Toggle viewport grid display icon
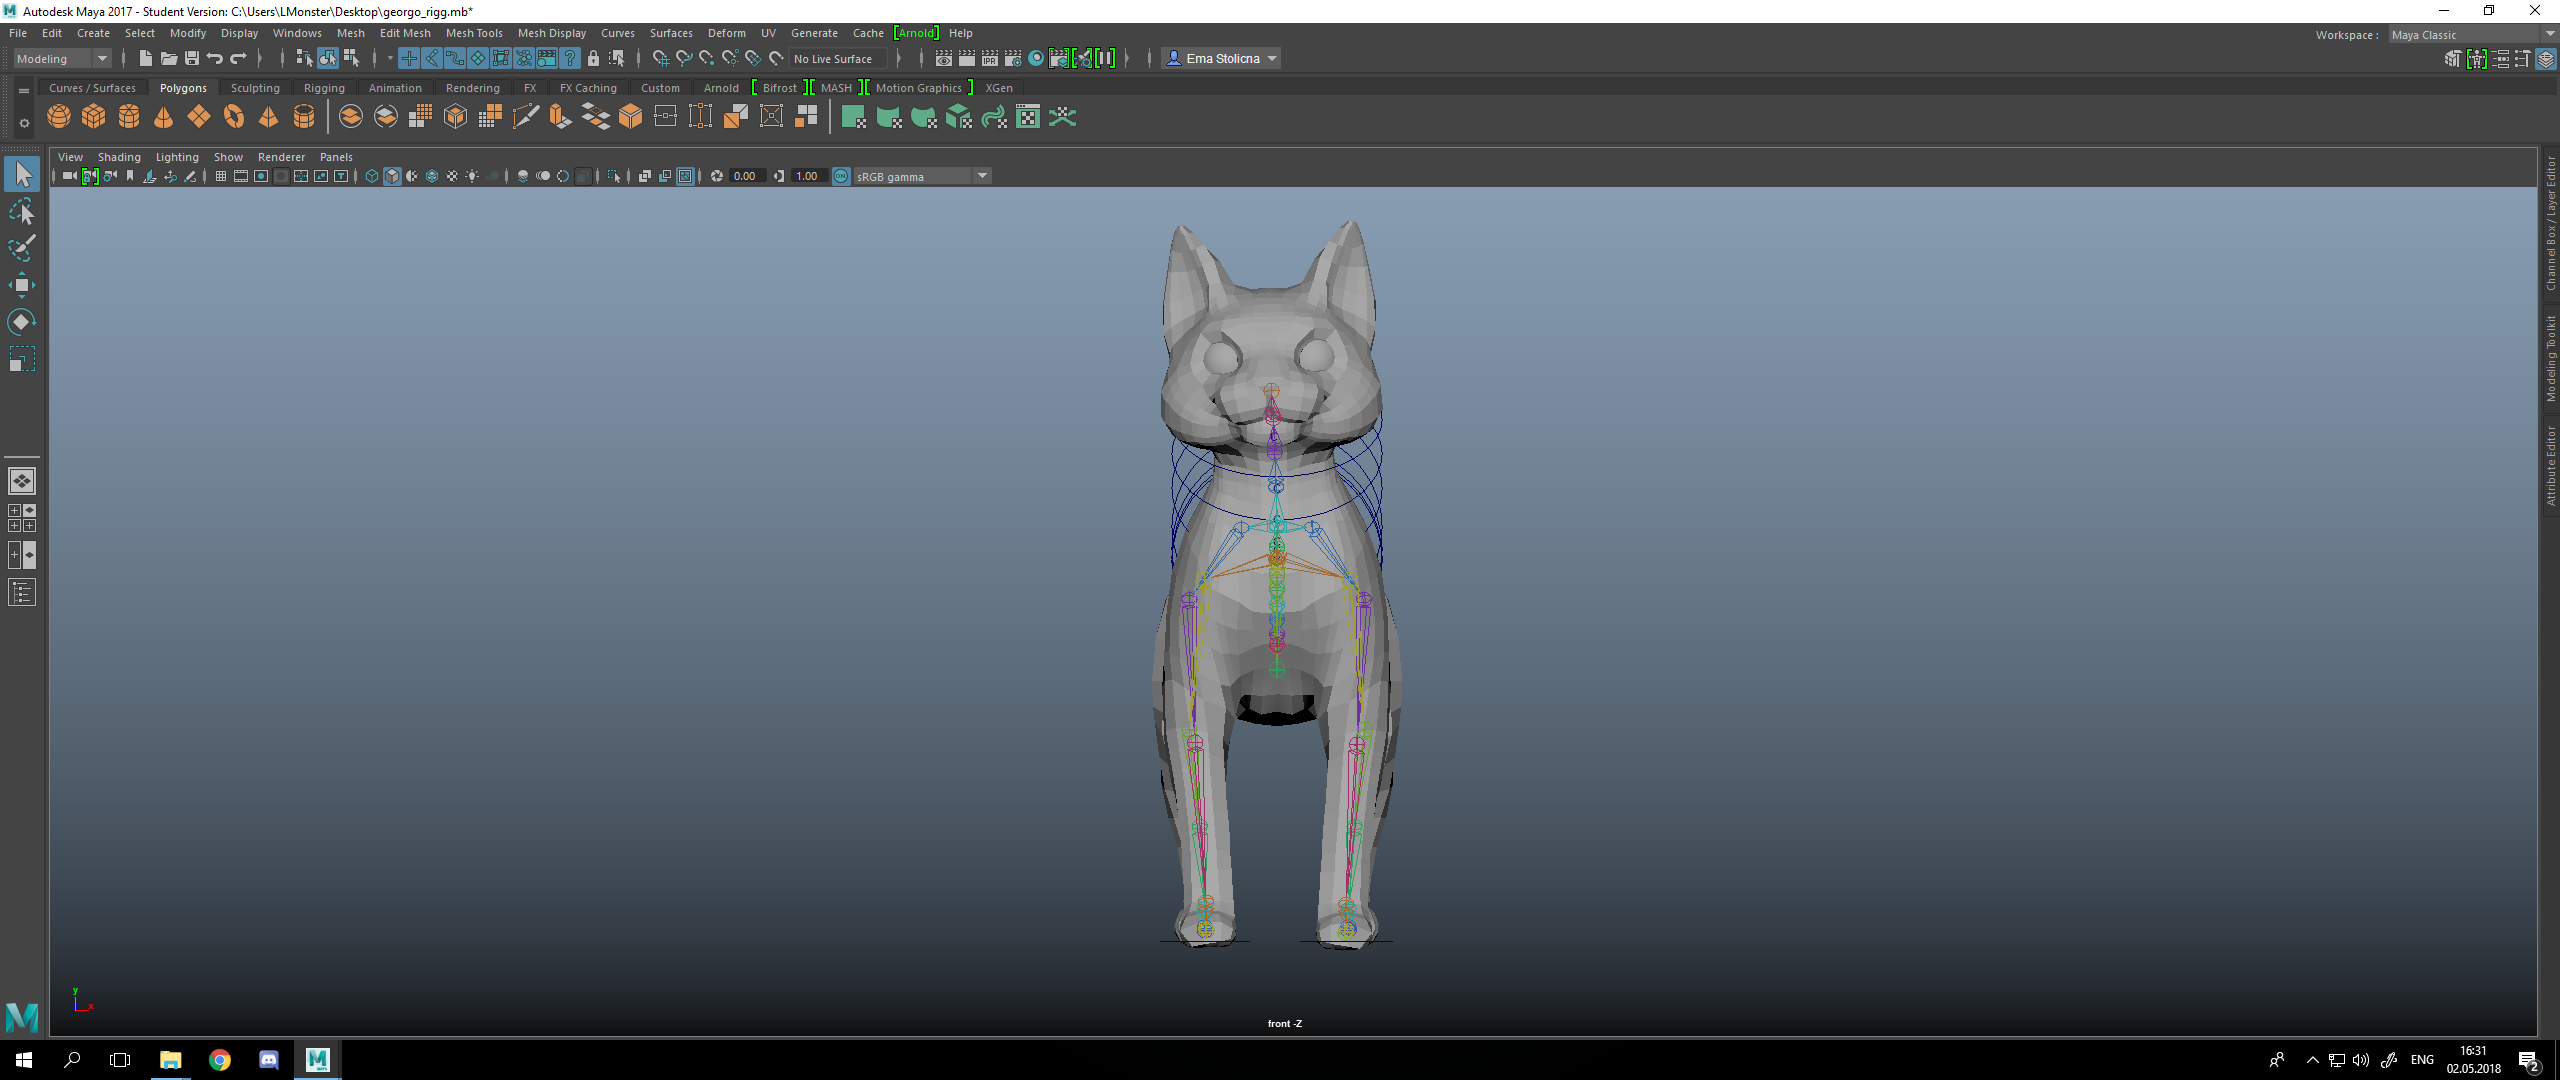Image resolution: width=2560 pixels, height=1080 pixels. tap(221, 177)
